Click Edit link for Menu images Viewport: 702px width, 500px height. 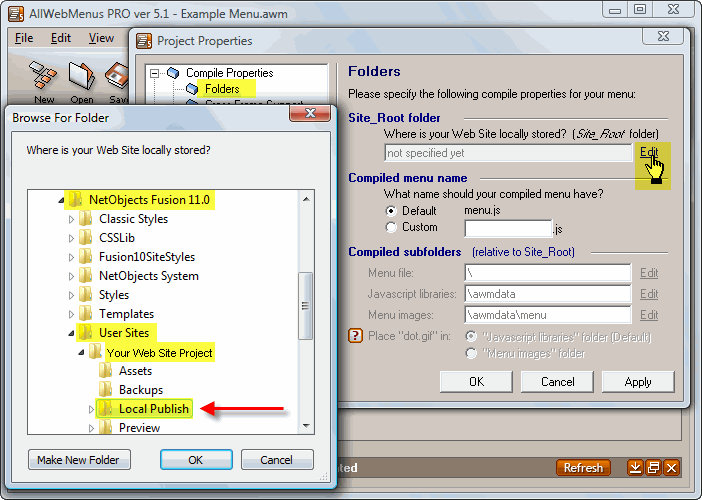coord(649,315)
